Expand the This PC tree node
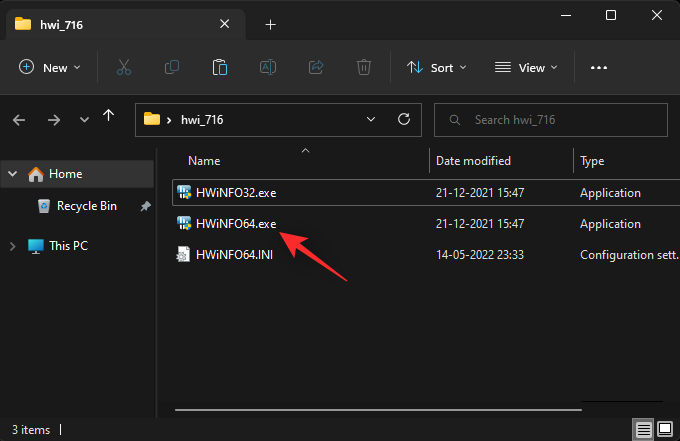This screenshot has width=680, height=441. pos(13,246)
